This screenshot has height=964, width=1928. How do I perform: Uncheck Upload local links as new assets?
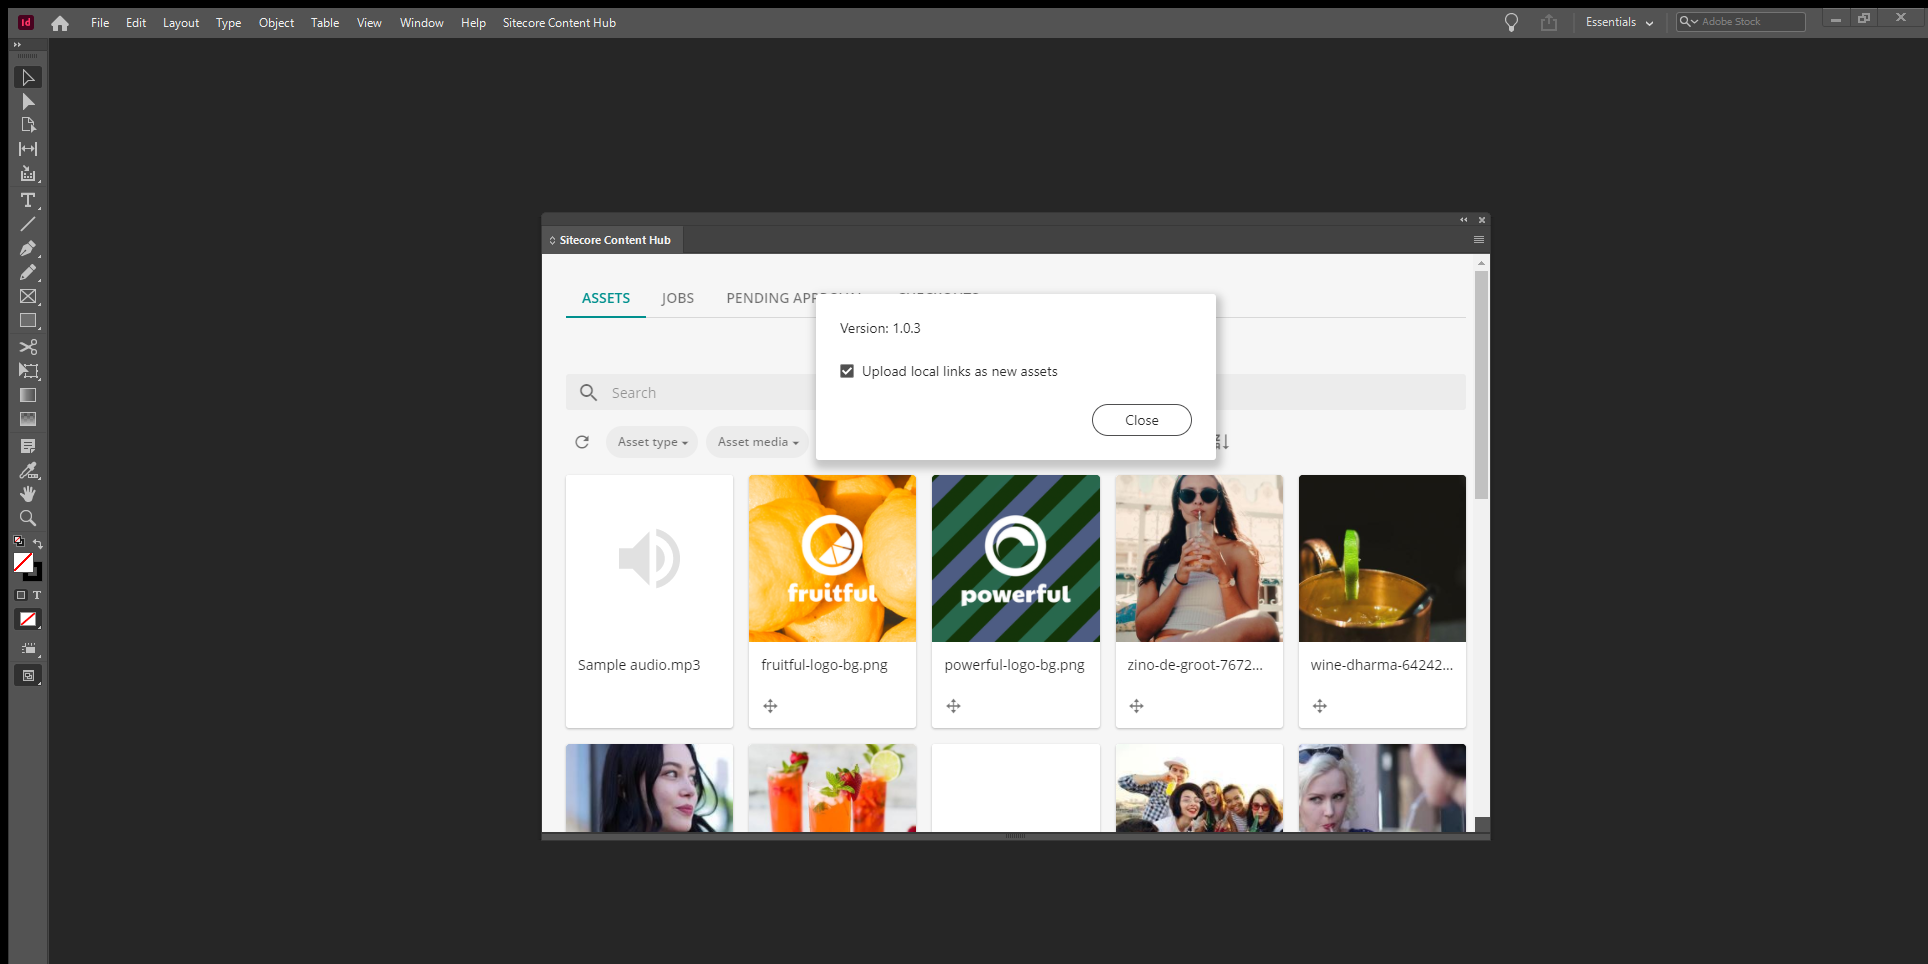click(847, 370)
